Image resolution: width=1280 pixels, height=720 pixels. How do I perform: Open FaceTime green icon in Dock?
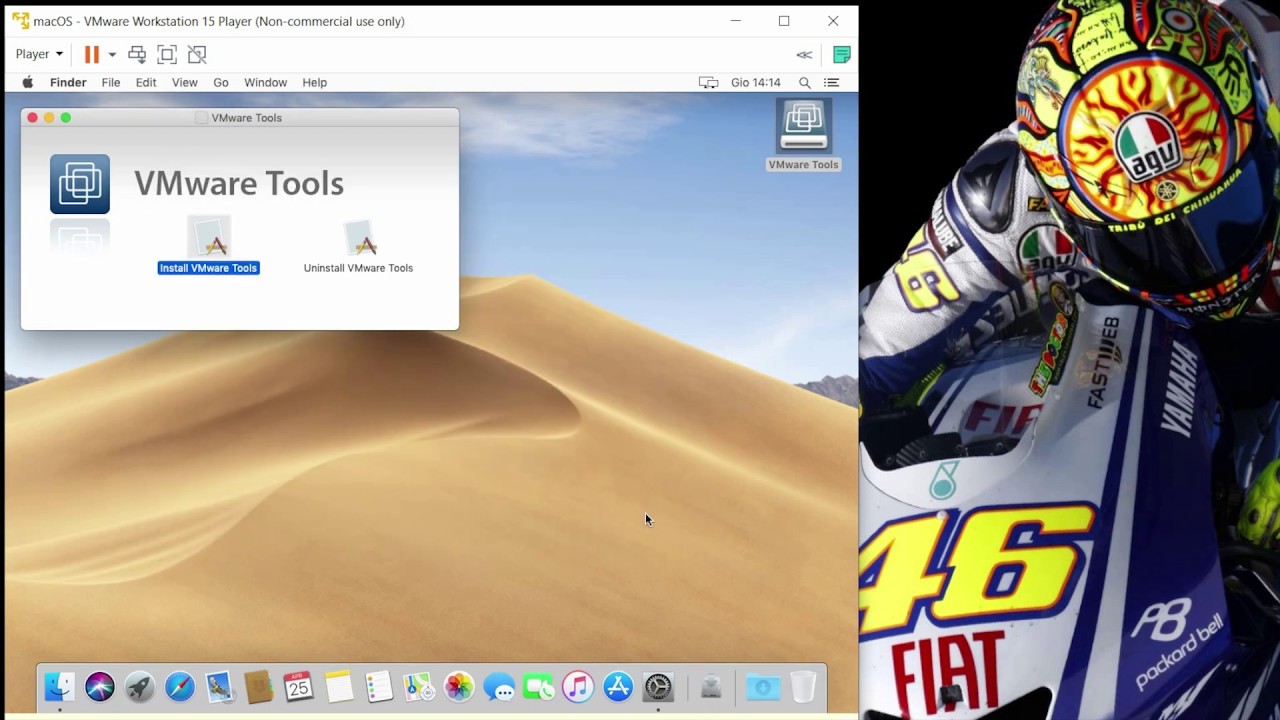coord(538,687)
